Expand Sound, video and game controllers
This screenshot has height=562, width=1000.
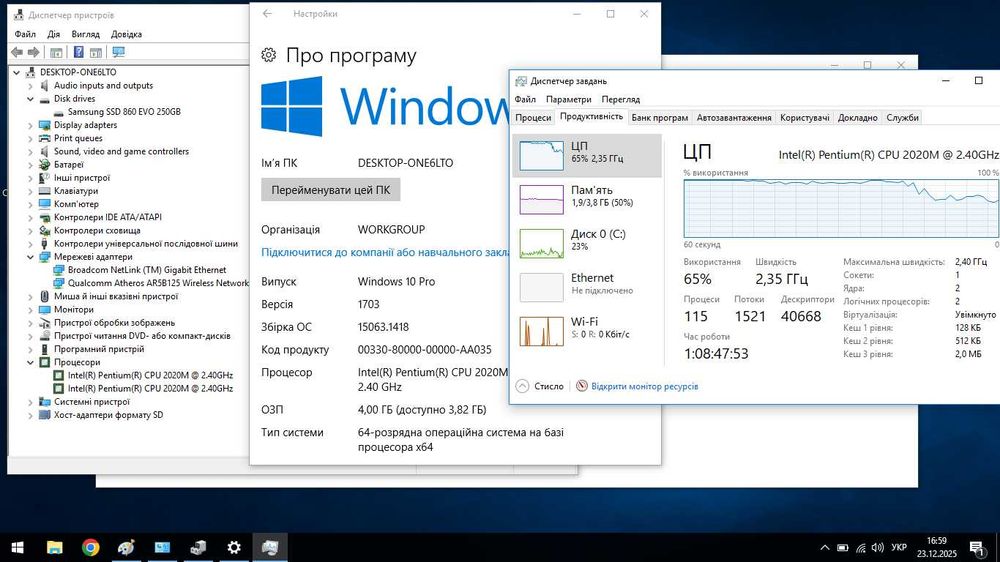[30, 152]
